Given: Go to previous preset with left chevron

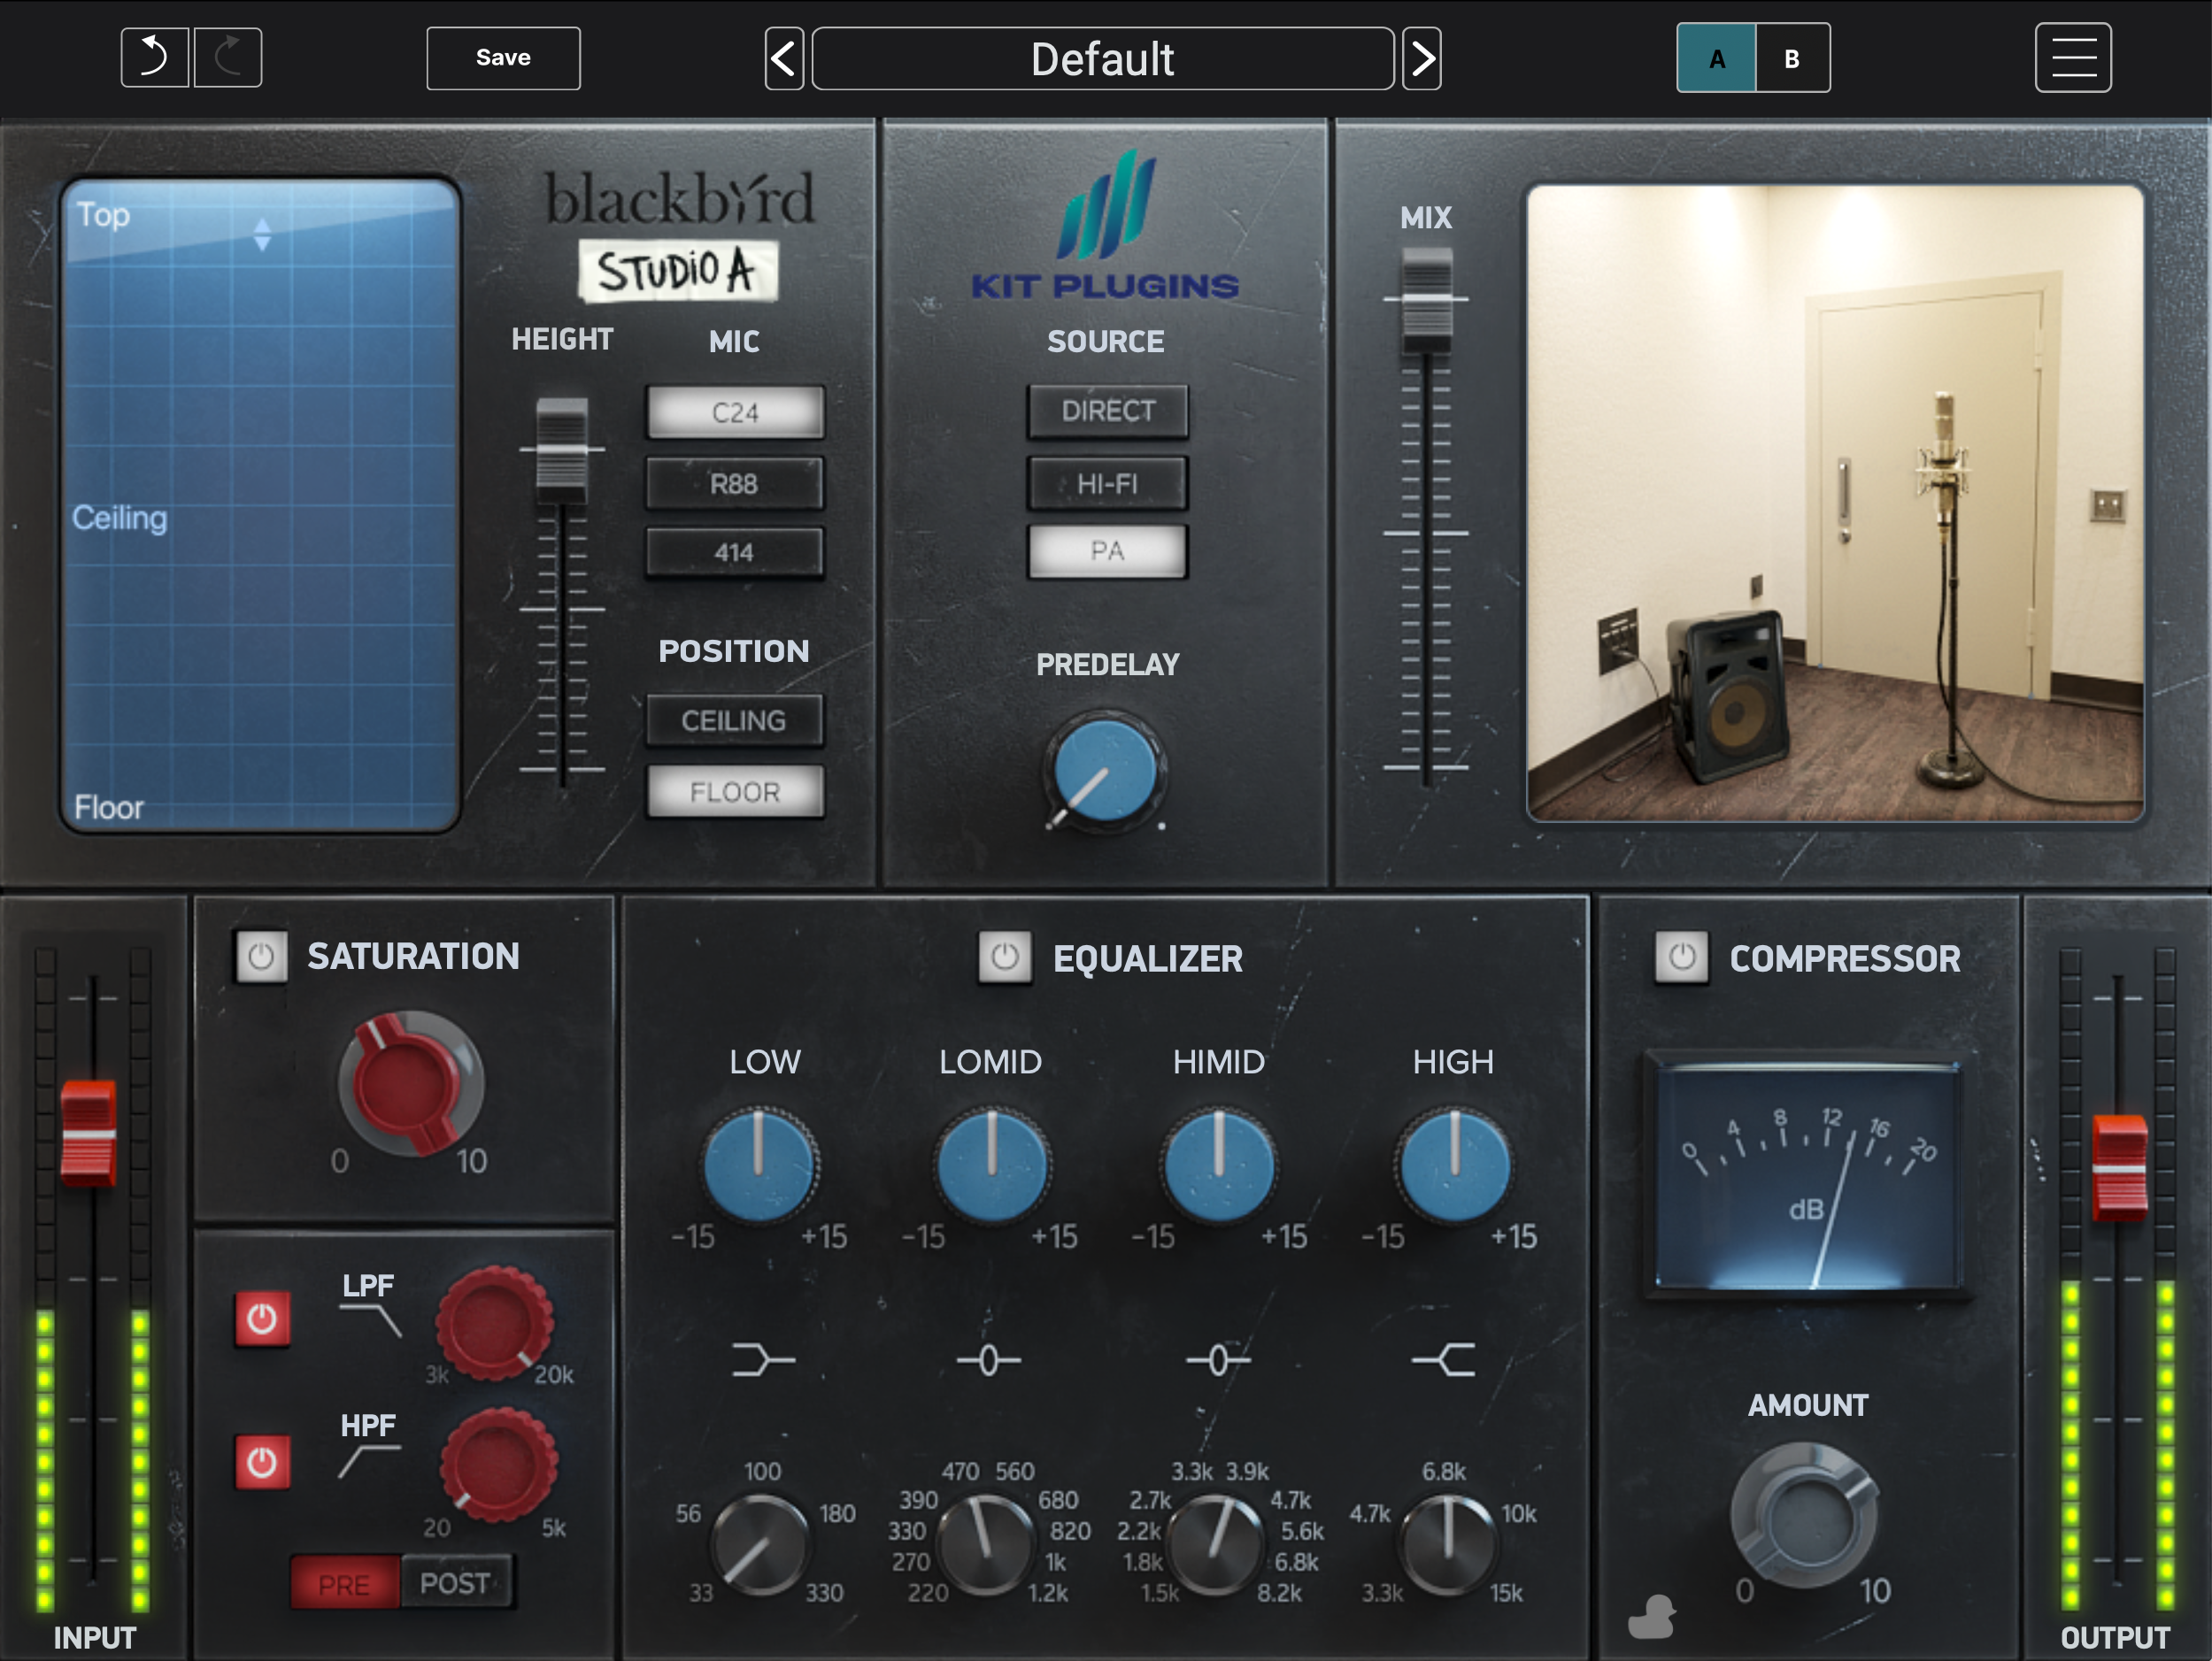Looking at the screenshot, I should 784,58.
